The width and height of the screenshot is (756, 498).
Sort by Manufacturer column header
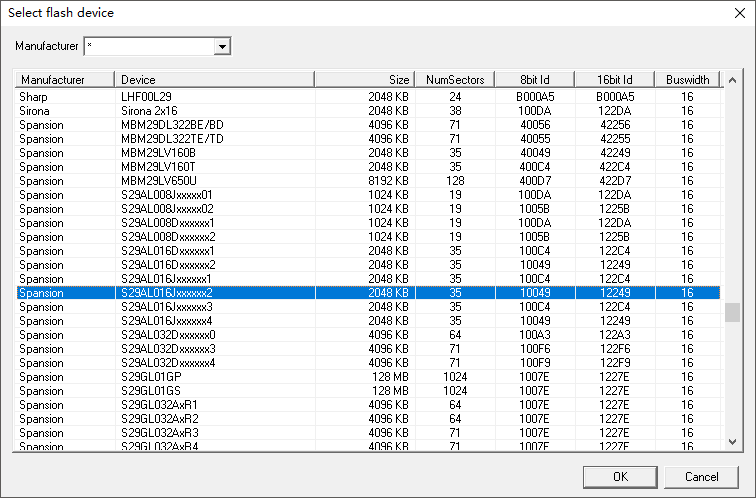pyautogui.click(x=65, y=80)
